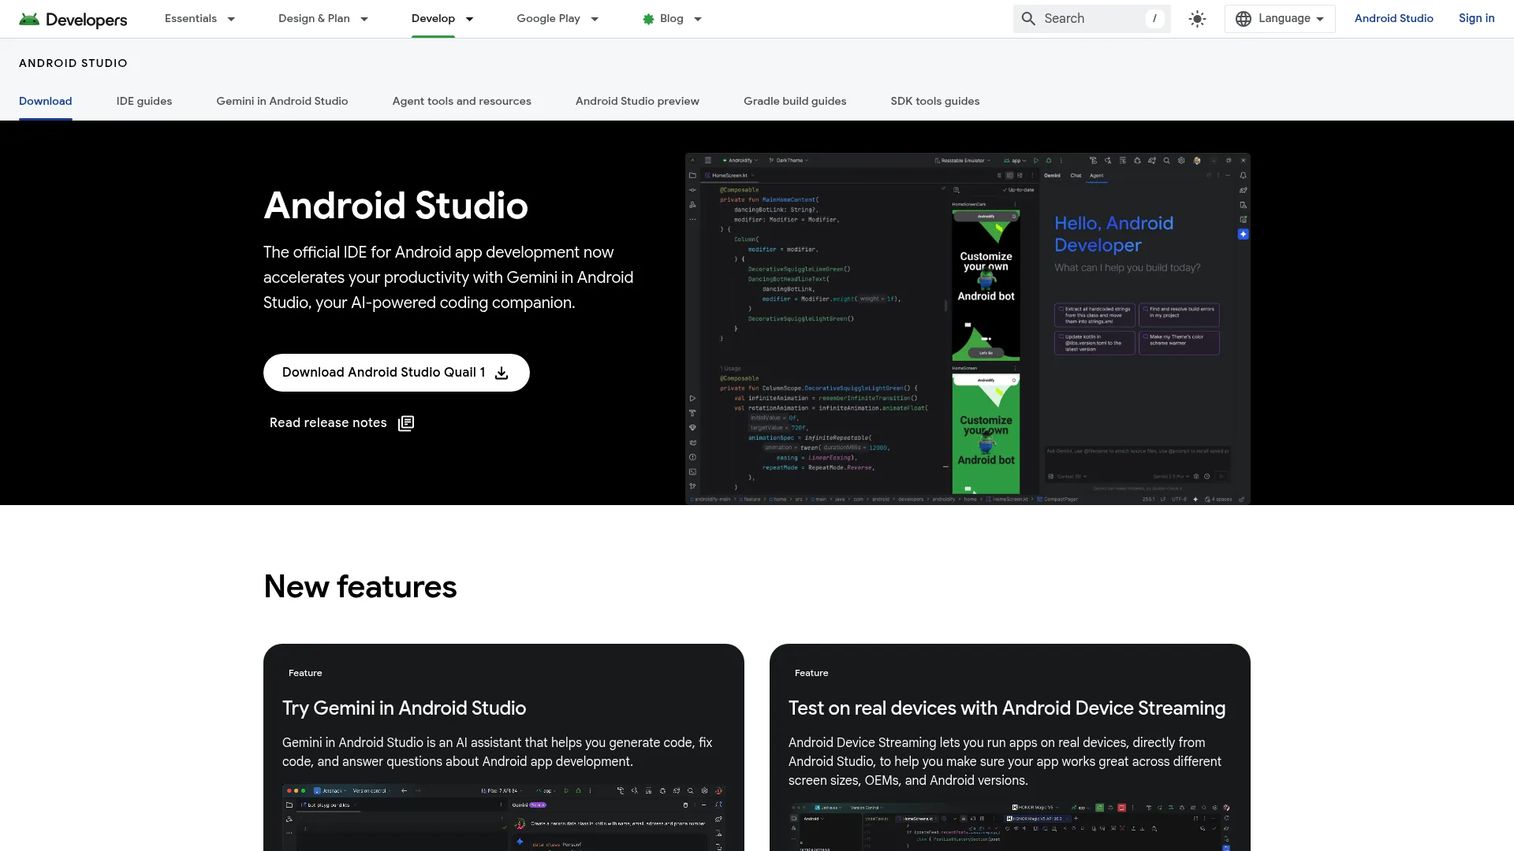Click the hero IDE screenshot image
Screen dimensions: 1514x851
[x=967, y=328]
